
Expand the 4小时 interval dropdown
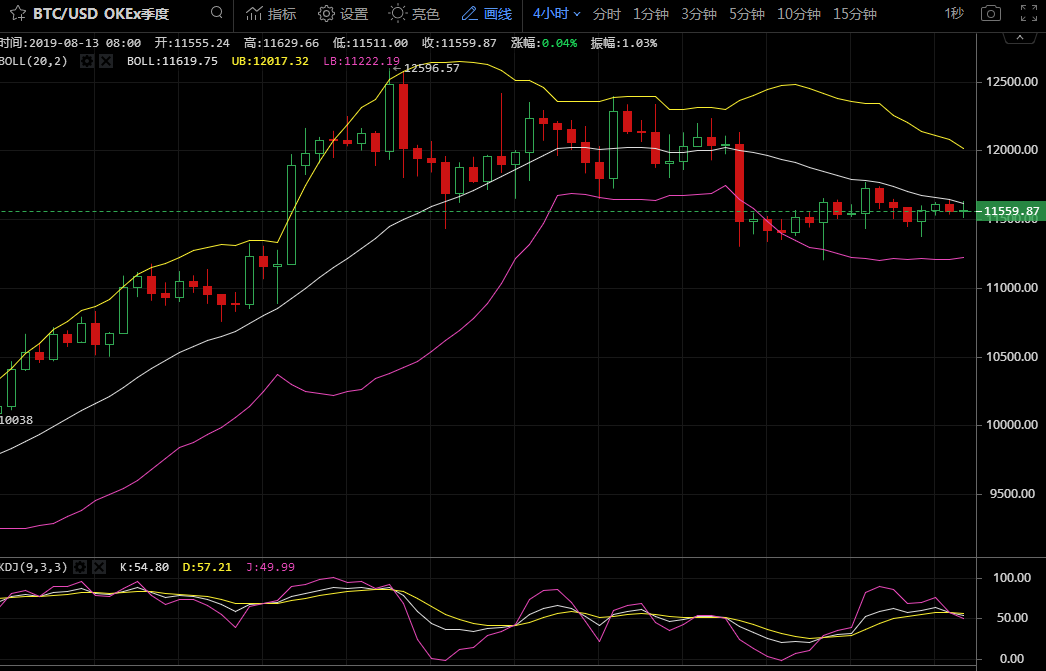tap(556, 13)
